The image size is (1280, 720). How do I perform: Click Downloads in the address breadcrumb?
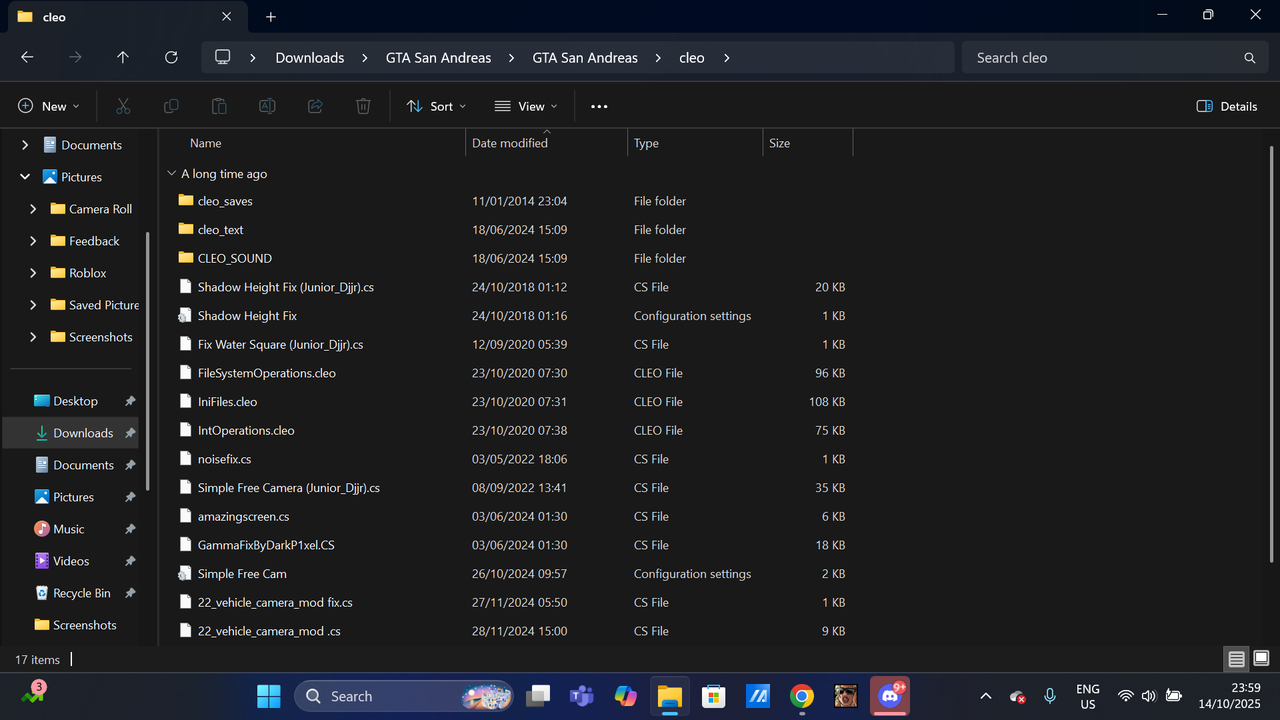[x=310, y=58]
